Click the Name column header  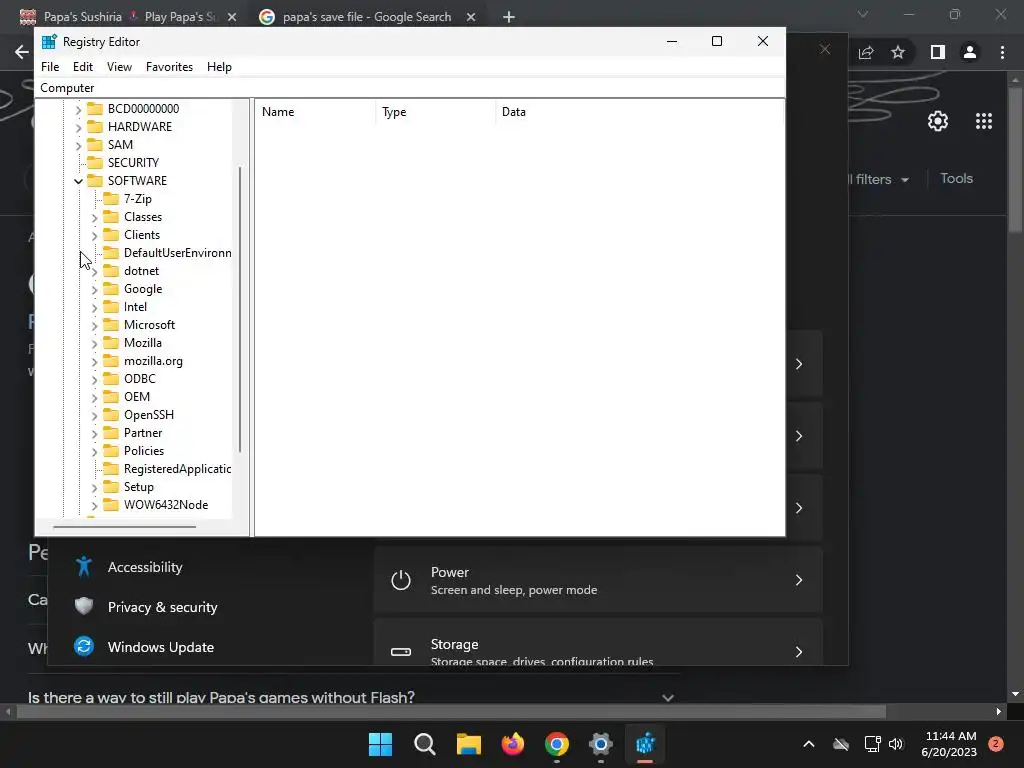pyautogui.click(x=315, y=112)
